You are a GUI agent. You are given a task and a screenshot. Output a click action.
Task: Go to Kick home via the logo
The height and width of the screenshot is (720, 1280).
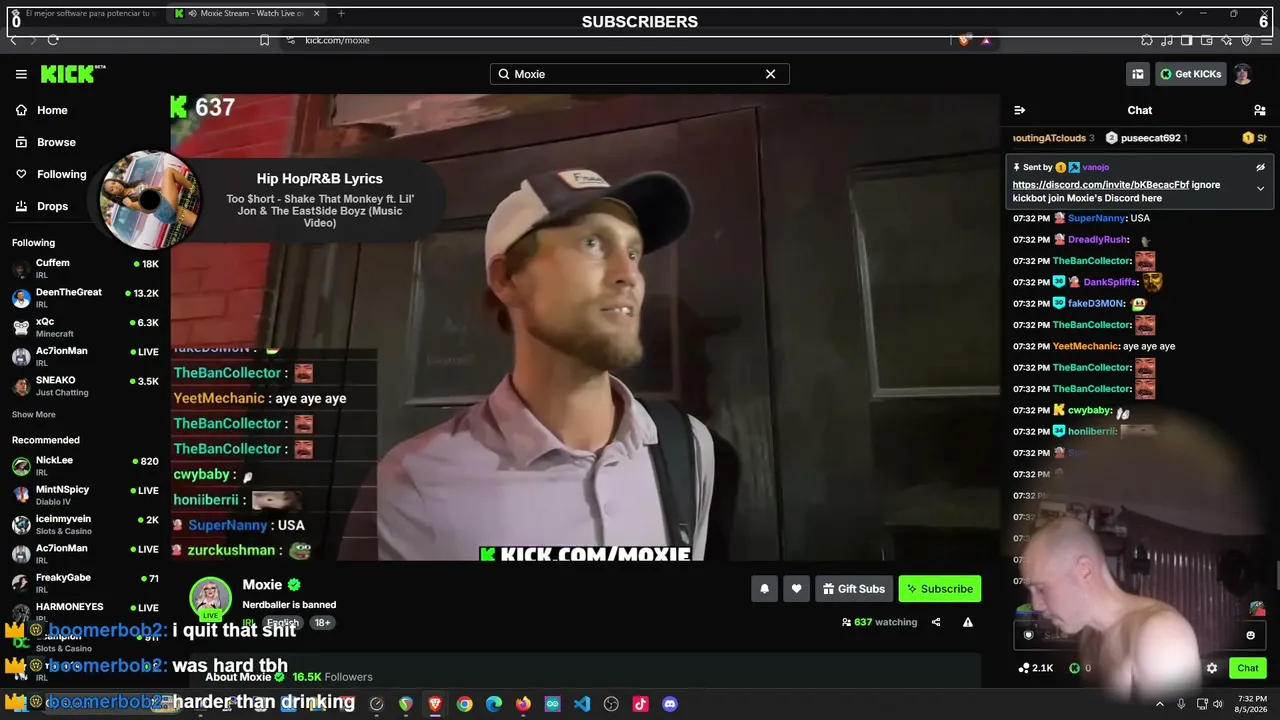73,74
